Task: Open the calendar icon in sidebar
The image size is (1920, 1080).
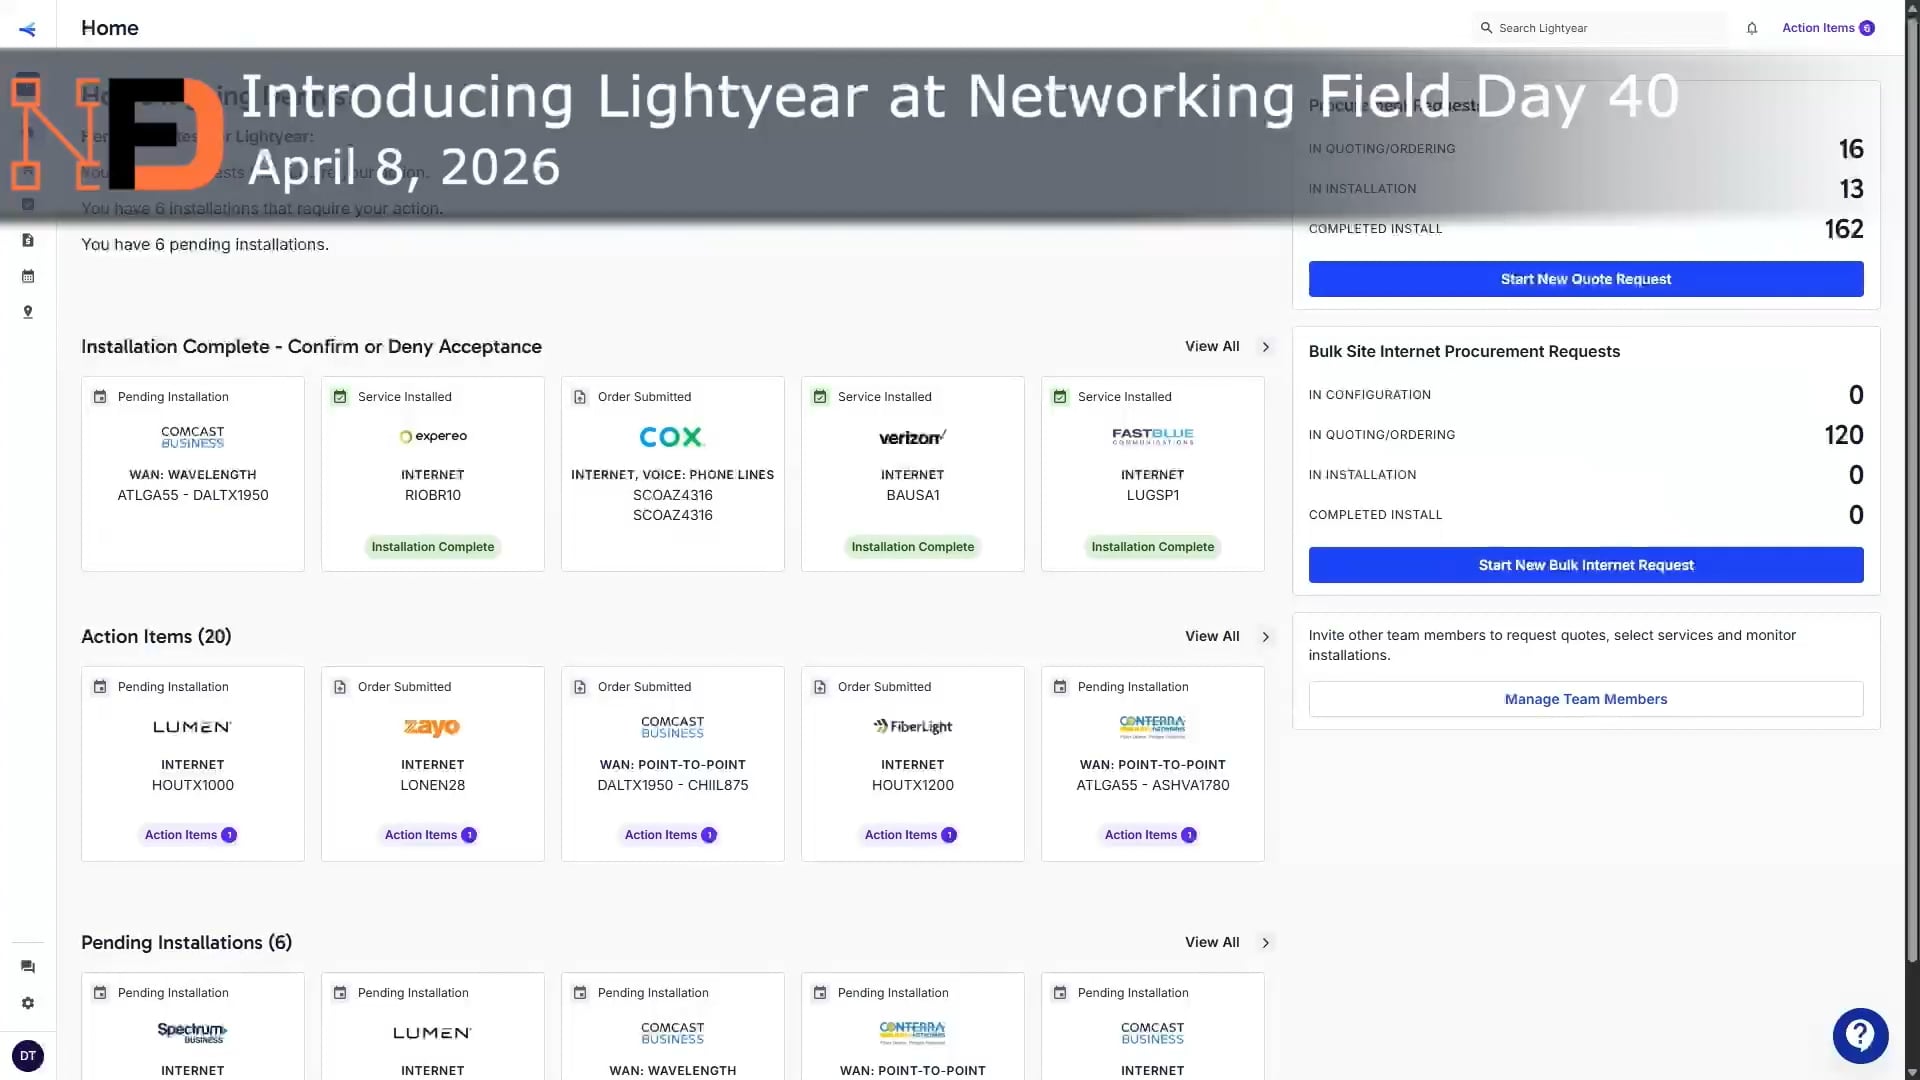Action: tap(28, 276)
